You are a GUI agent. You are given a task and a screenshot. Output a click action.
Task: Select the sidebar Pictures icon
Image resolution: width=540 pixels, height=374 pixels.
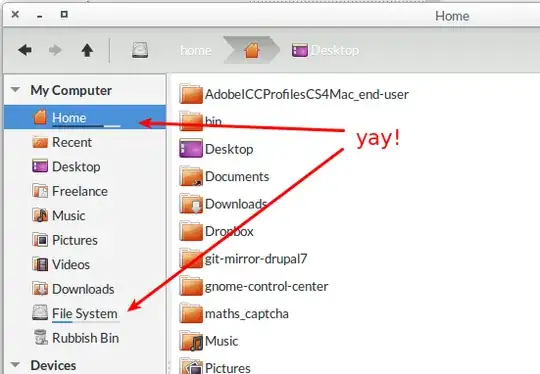tap(40, 240)
